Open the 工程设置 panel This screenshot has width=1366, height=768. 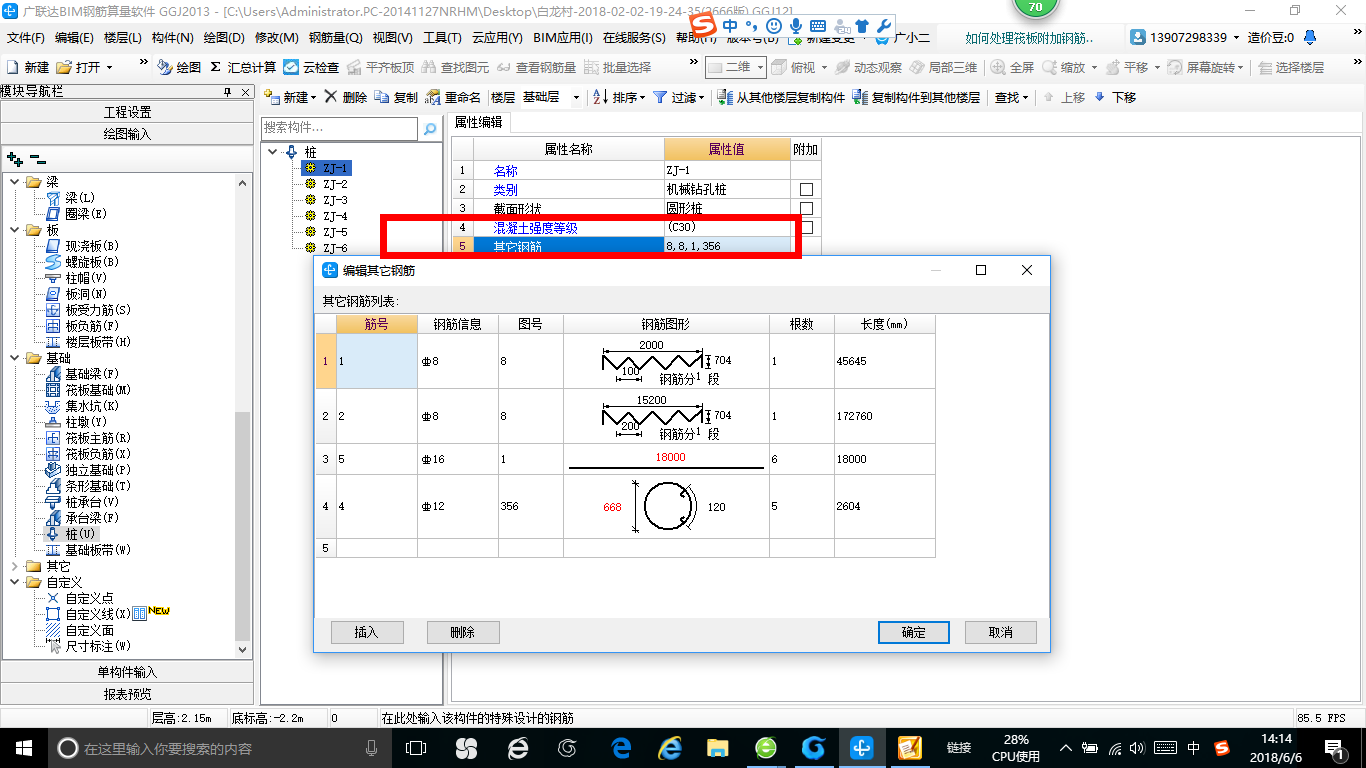[x=127, y=112]
